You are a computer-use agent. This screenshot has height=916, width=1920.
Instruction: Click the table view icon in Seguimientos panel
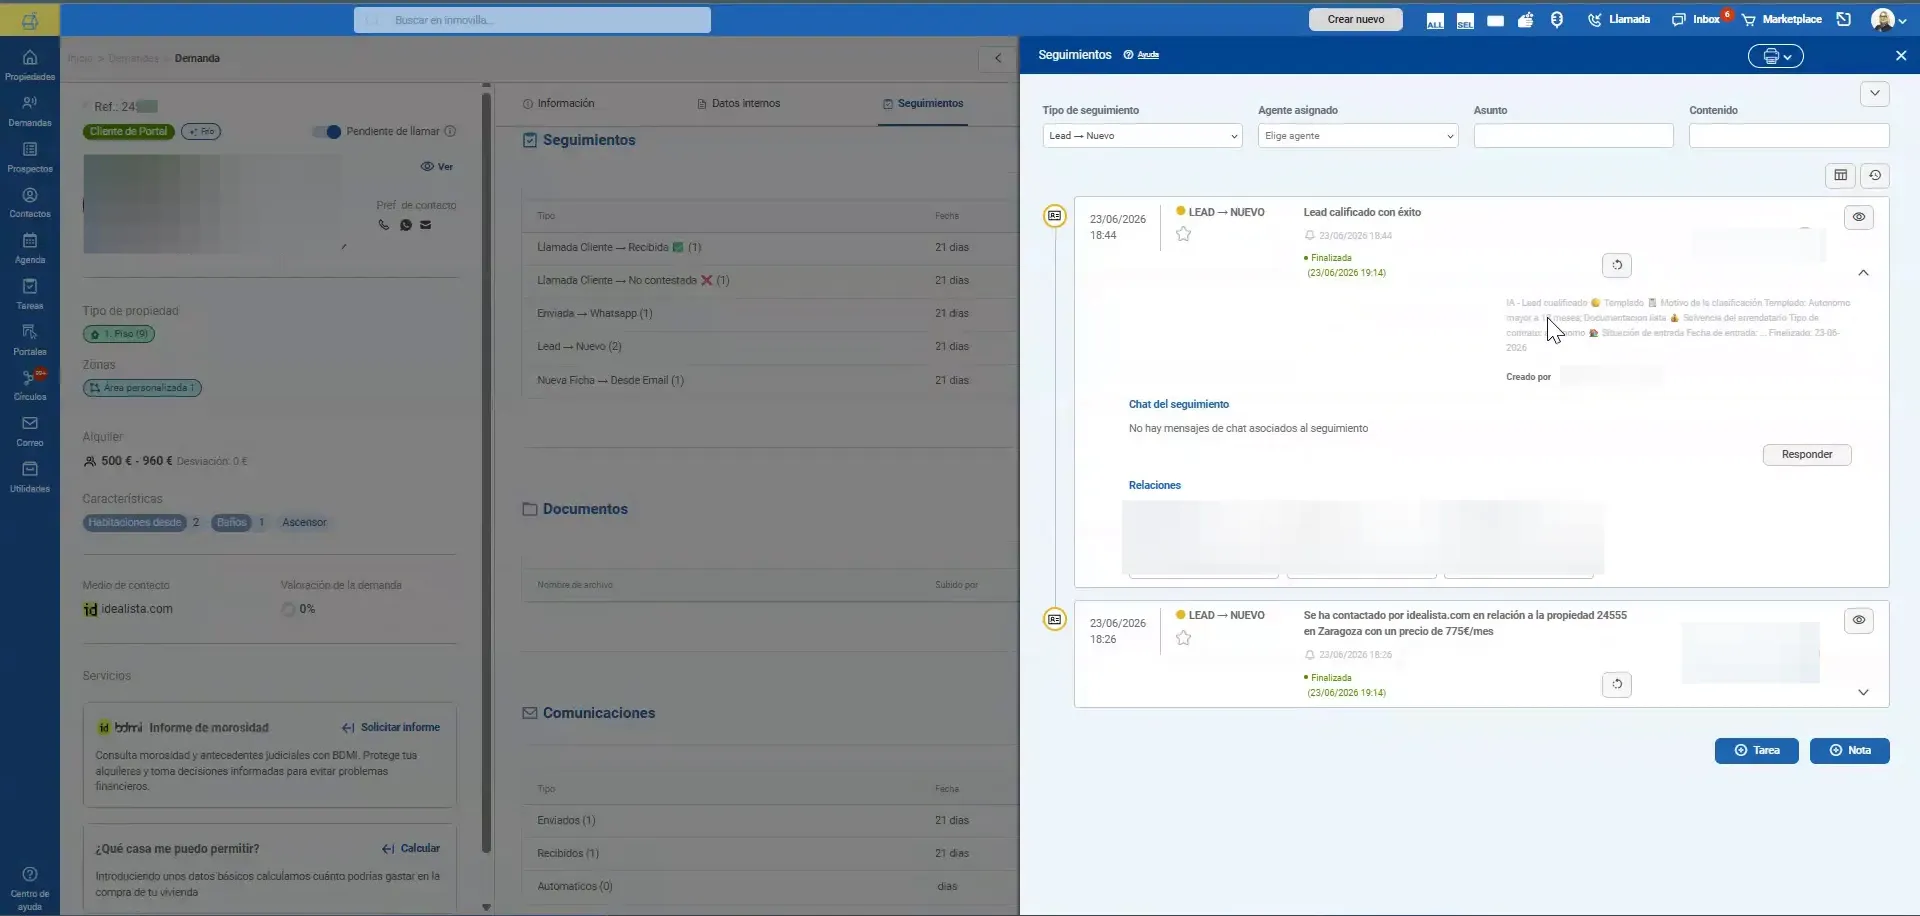click(x=1840, y=175)
